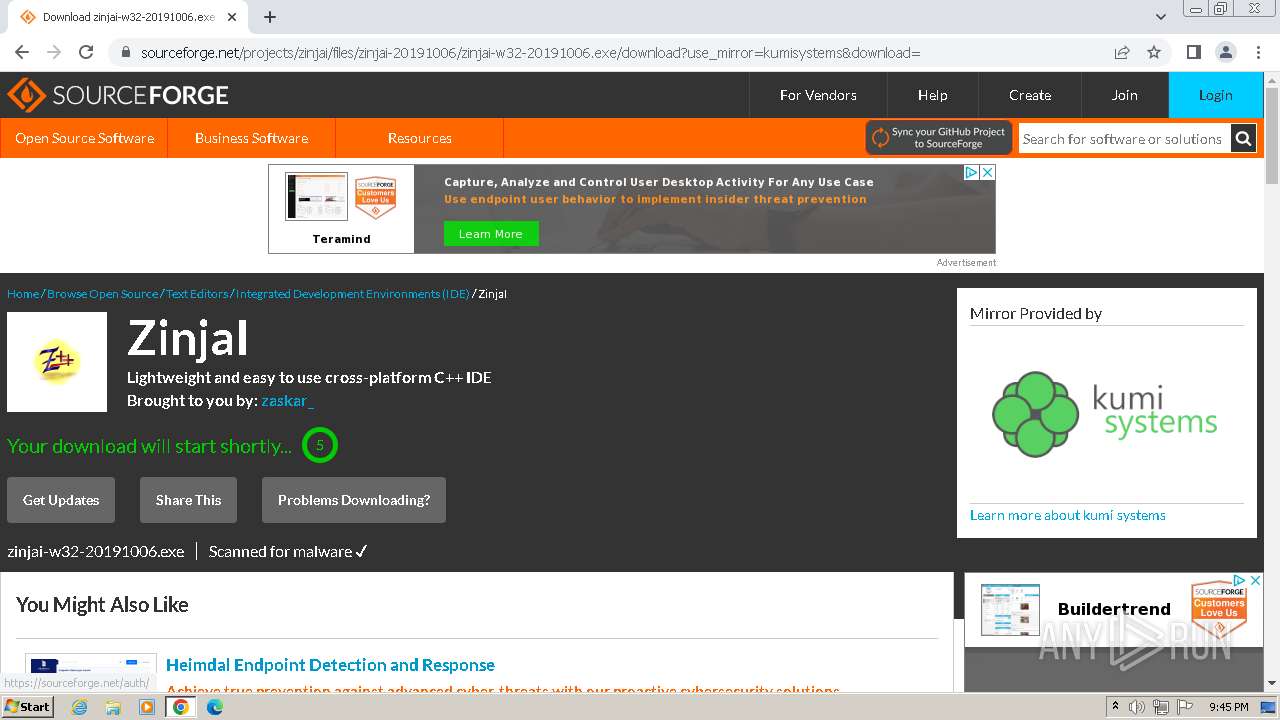1280x720 pixels.
Task: Open Internet Explorer from taskbar
Action: tap(79, 707)
